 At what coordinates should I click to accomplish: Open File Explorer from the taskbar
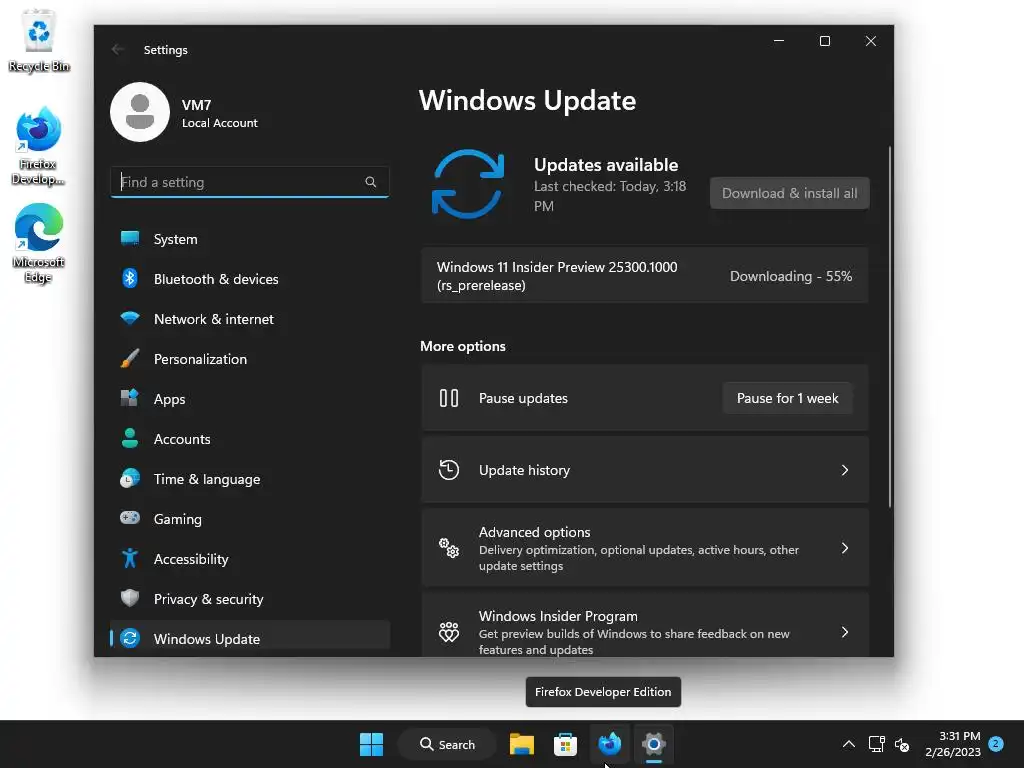pos(522,744)
